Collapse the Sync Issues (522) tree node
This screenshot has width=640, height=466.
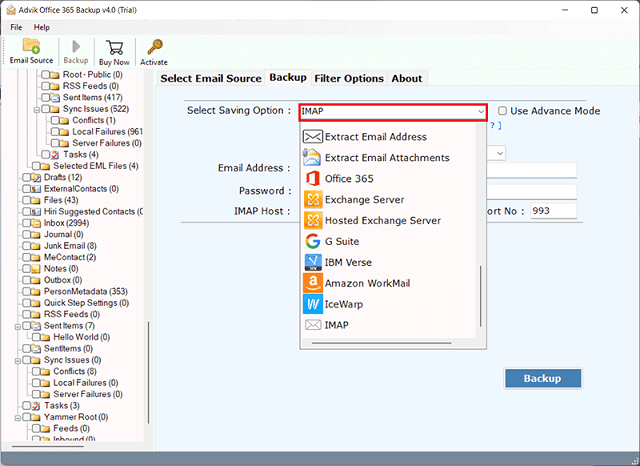click(37, 109)
